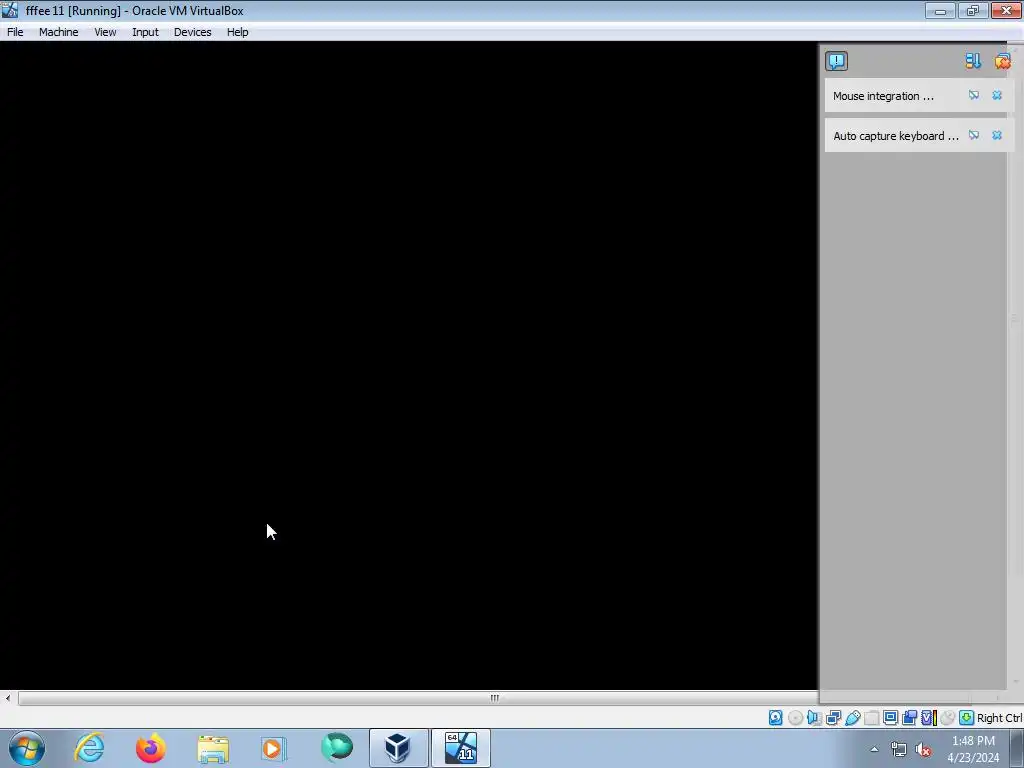Click the display status icon
Image resolution: width=1024 pixels, height=768 pixels.
pos(890,718)
